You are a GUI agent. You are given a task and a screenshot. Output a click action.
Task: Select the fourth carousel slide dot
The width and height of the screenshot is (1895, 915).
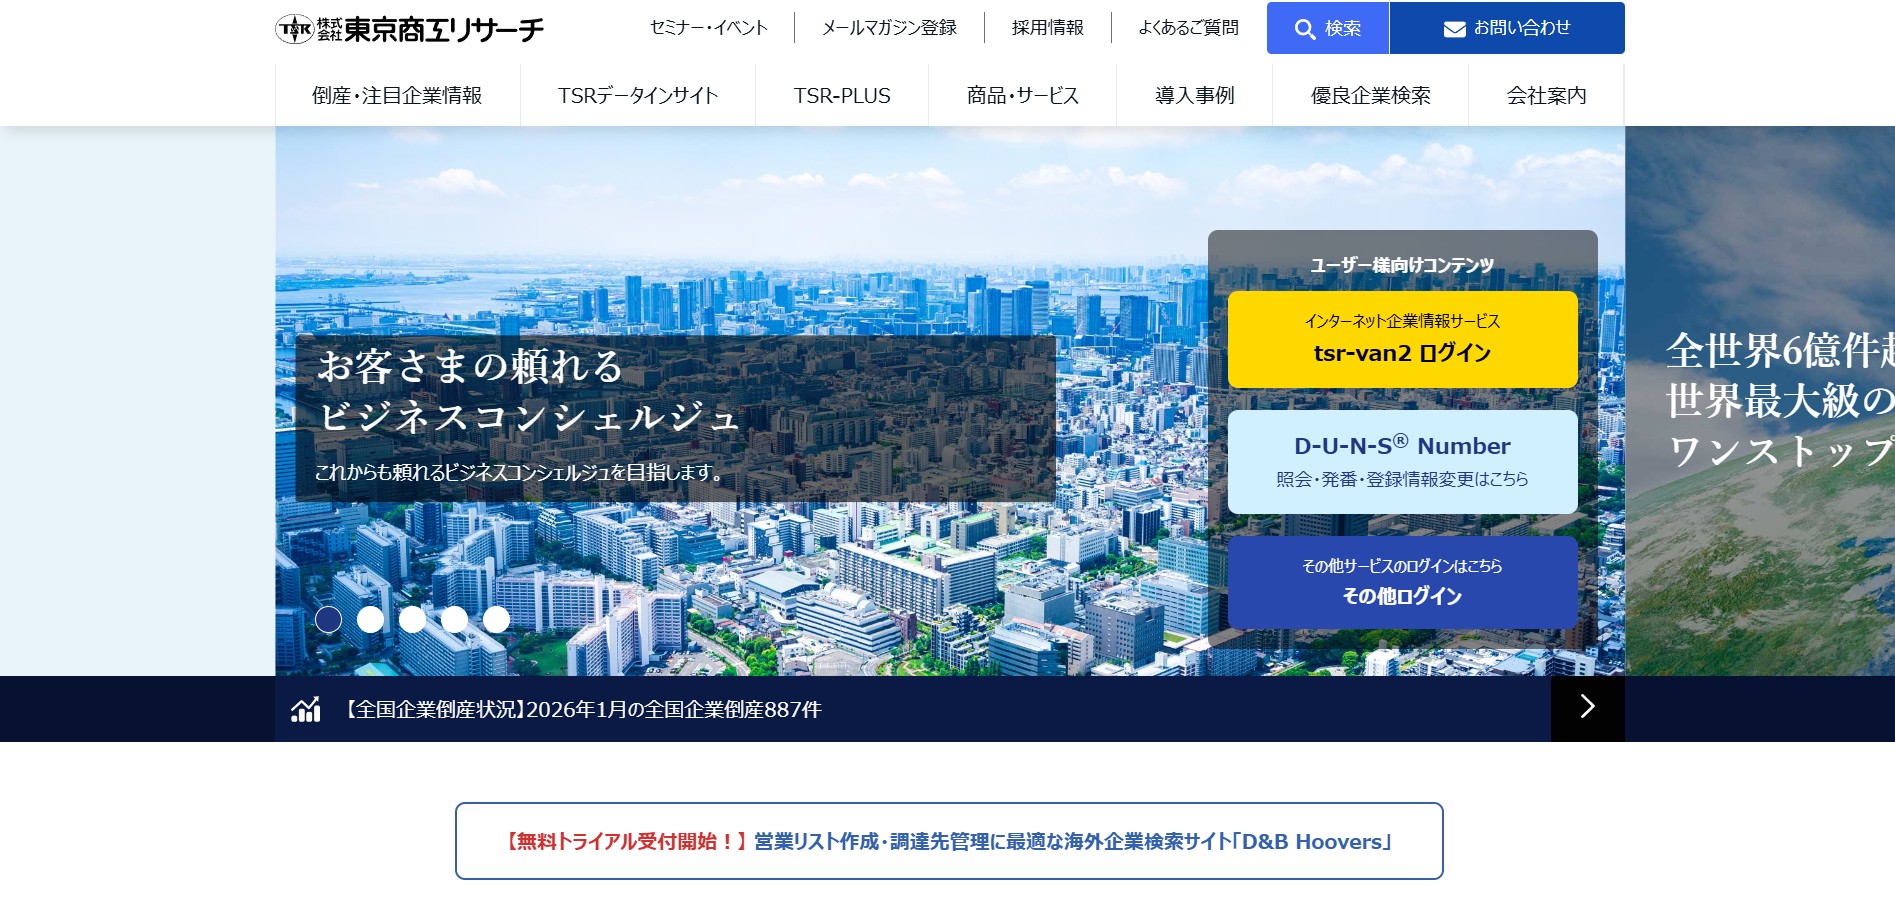[x=455, y=620]
